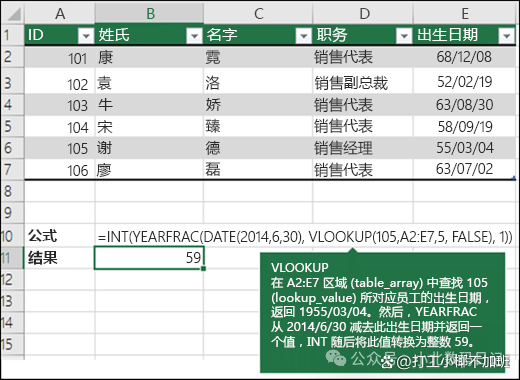520x380 pixels.
Task: Select the surname cell 袁
Action: click(149, 81)
